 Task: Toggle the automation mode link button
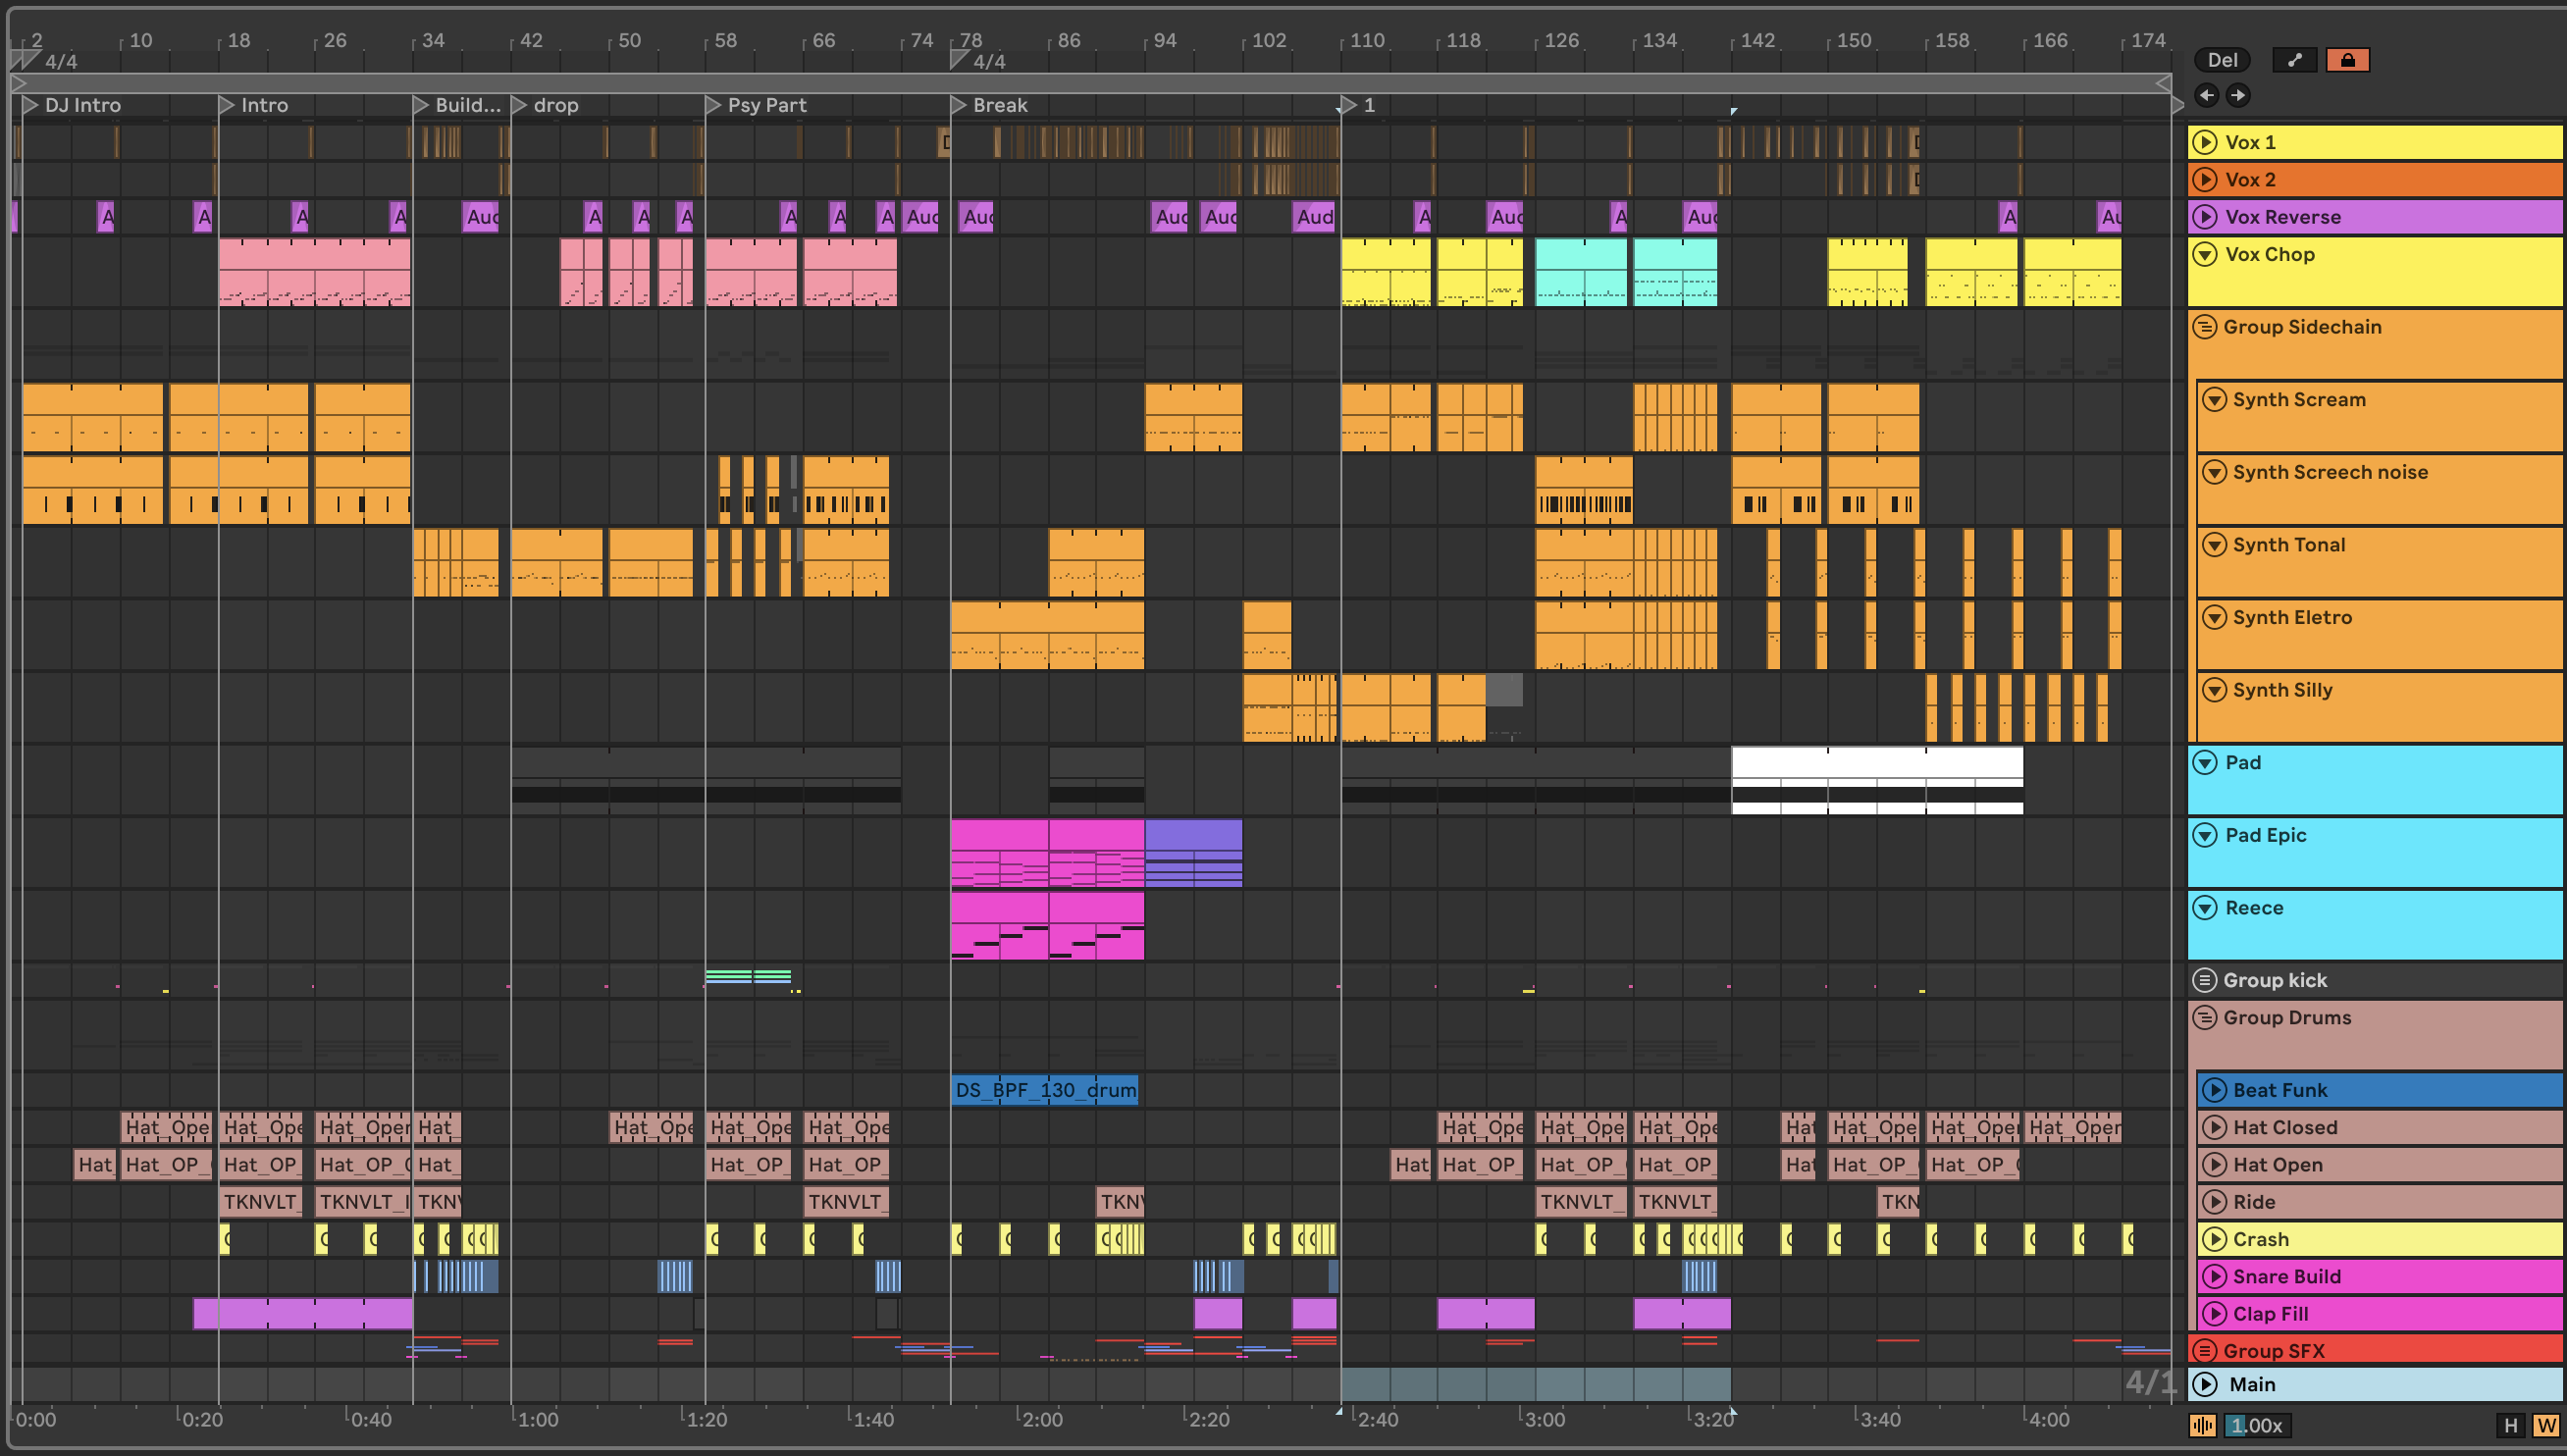(x=2294, y=60)
